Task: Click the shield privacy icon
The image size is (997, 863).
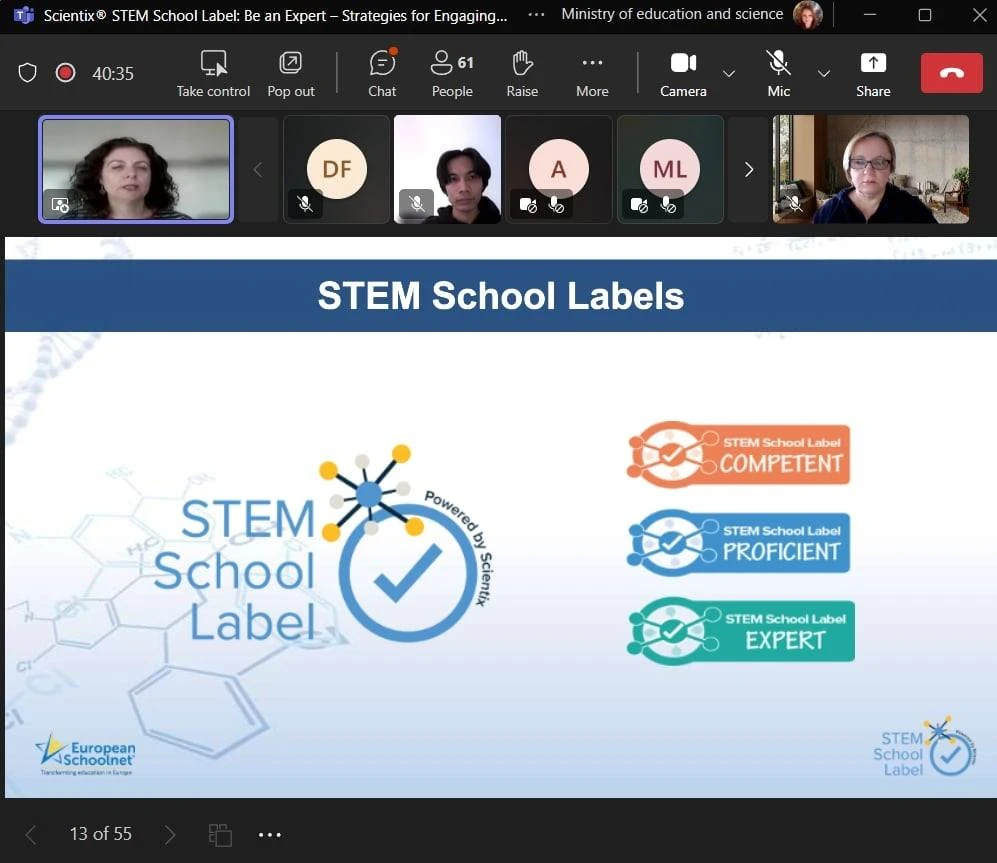Action: 27,73
